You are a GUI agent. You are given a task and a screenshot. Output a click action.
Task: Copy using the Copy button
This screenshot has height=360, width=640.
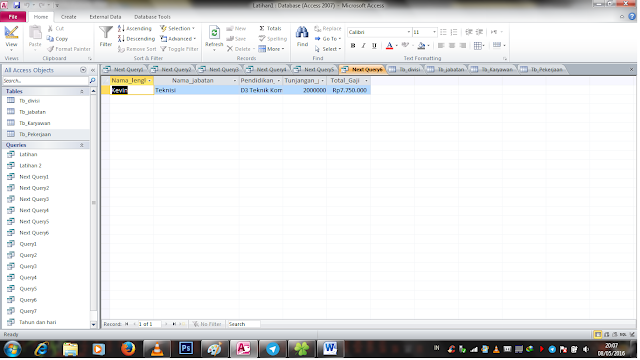click(x=57, y=39)
